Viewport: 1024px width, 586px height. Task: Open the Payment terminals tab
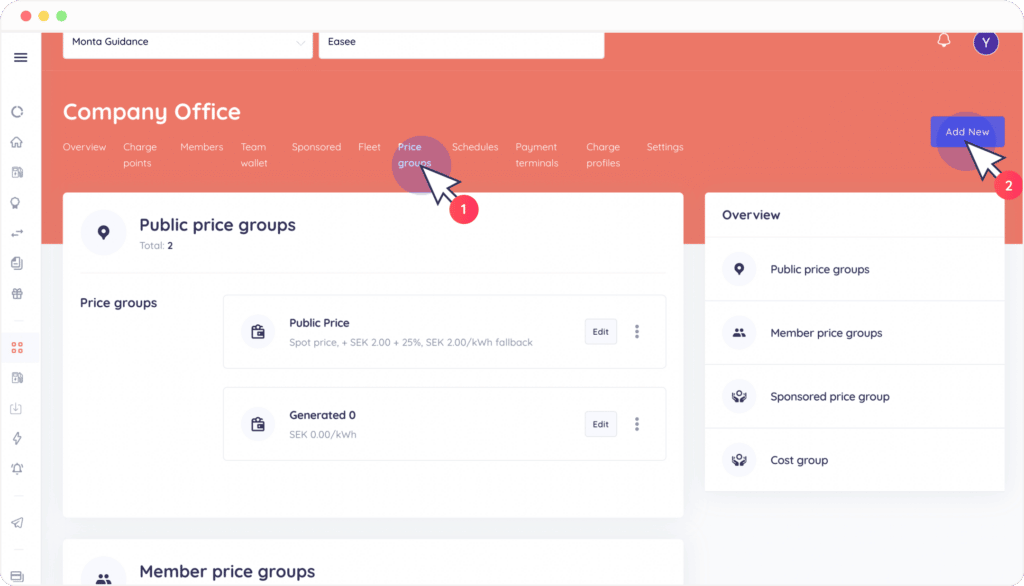pos(537,155)
